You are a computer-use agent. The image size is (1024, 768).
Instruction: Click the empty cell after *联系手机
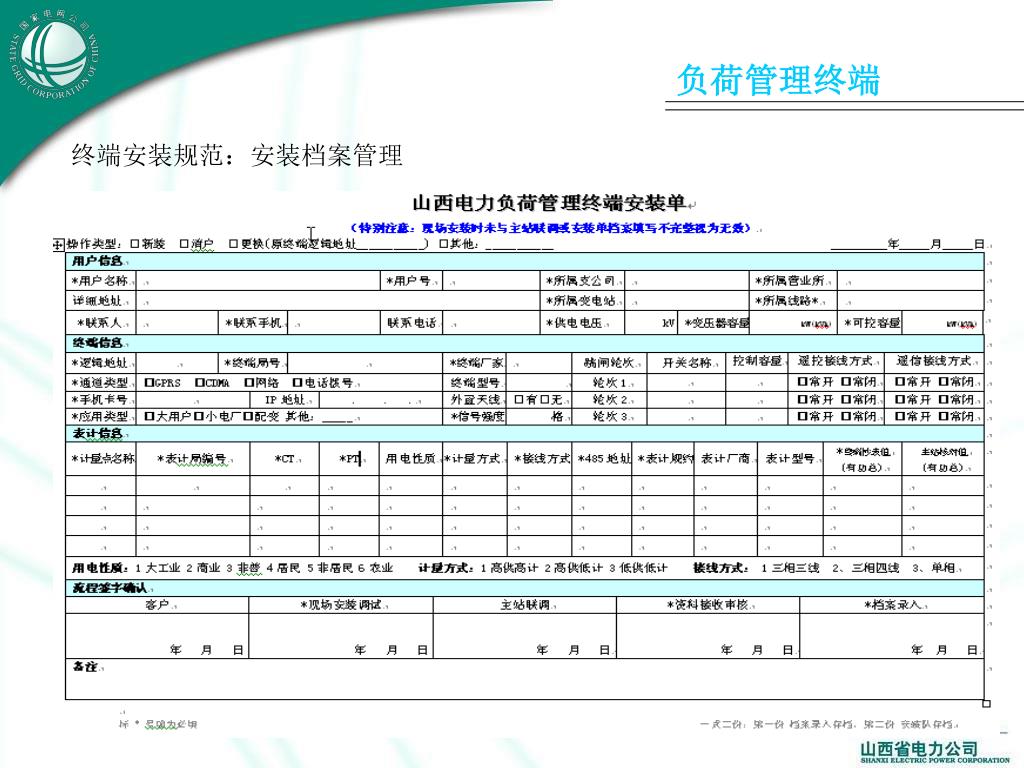tap(333, 323)
